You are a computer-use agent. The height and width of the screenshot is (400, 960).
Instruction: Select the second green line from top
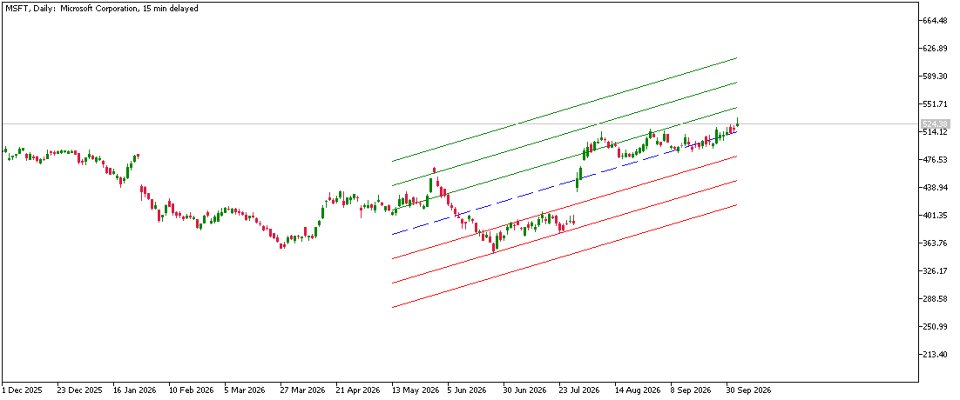[x=564, y=134]
